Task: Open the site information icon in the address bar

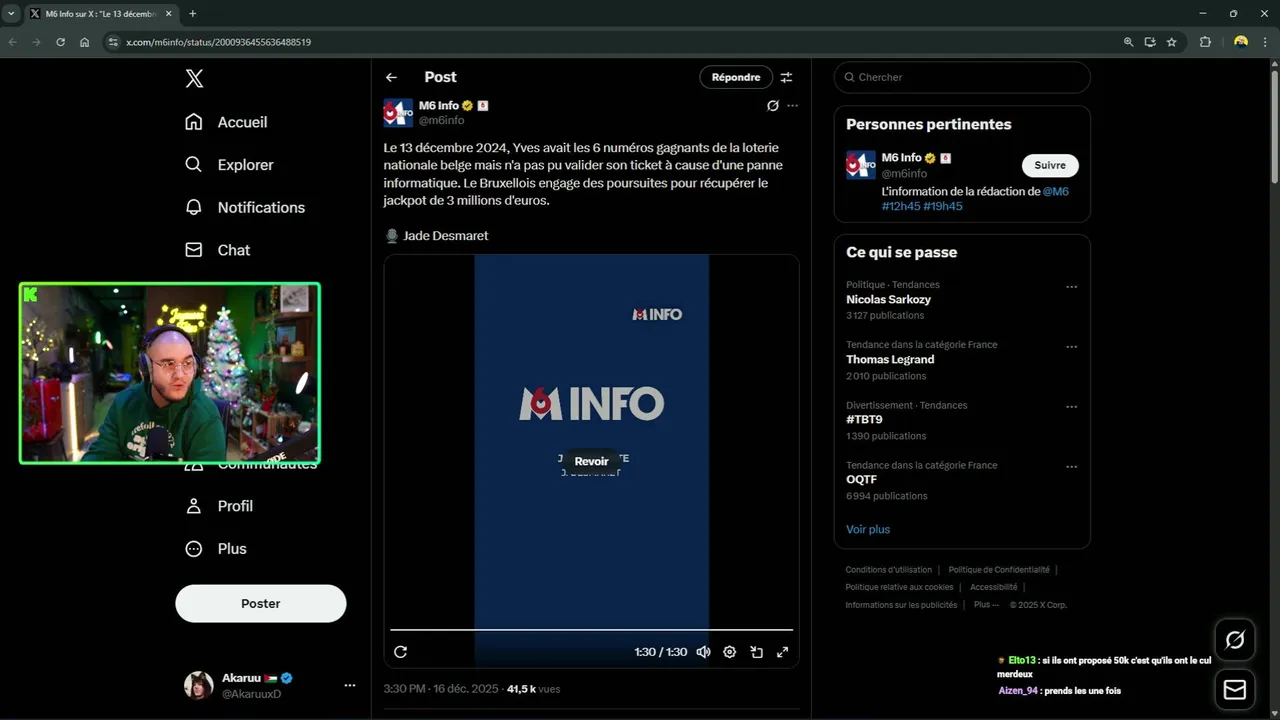Action: tap(113, 42)
